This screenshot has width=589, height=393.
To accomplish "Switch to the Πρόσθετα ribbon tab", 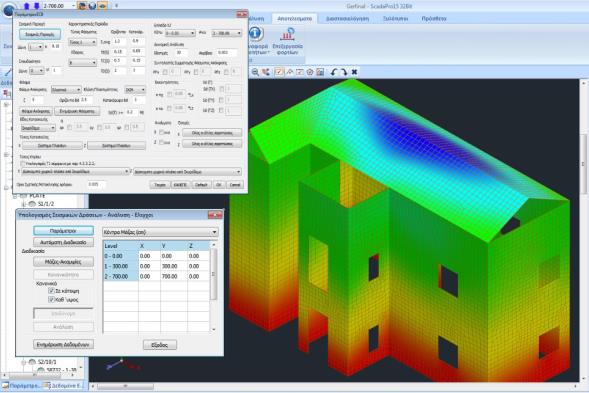I will coord(434,18).
